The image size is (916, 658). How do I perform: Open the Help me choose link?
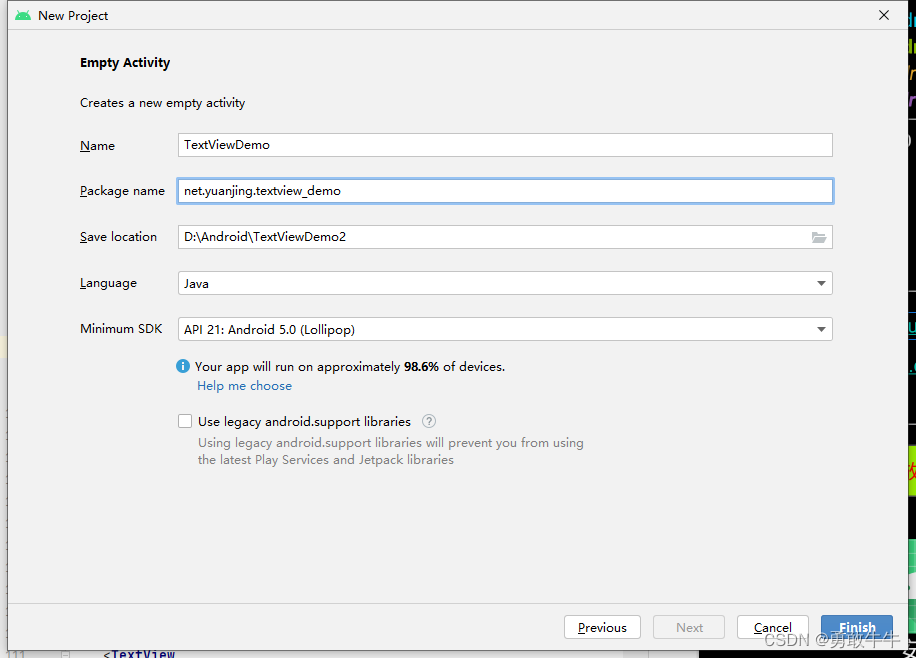(x=245, y=386)
